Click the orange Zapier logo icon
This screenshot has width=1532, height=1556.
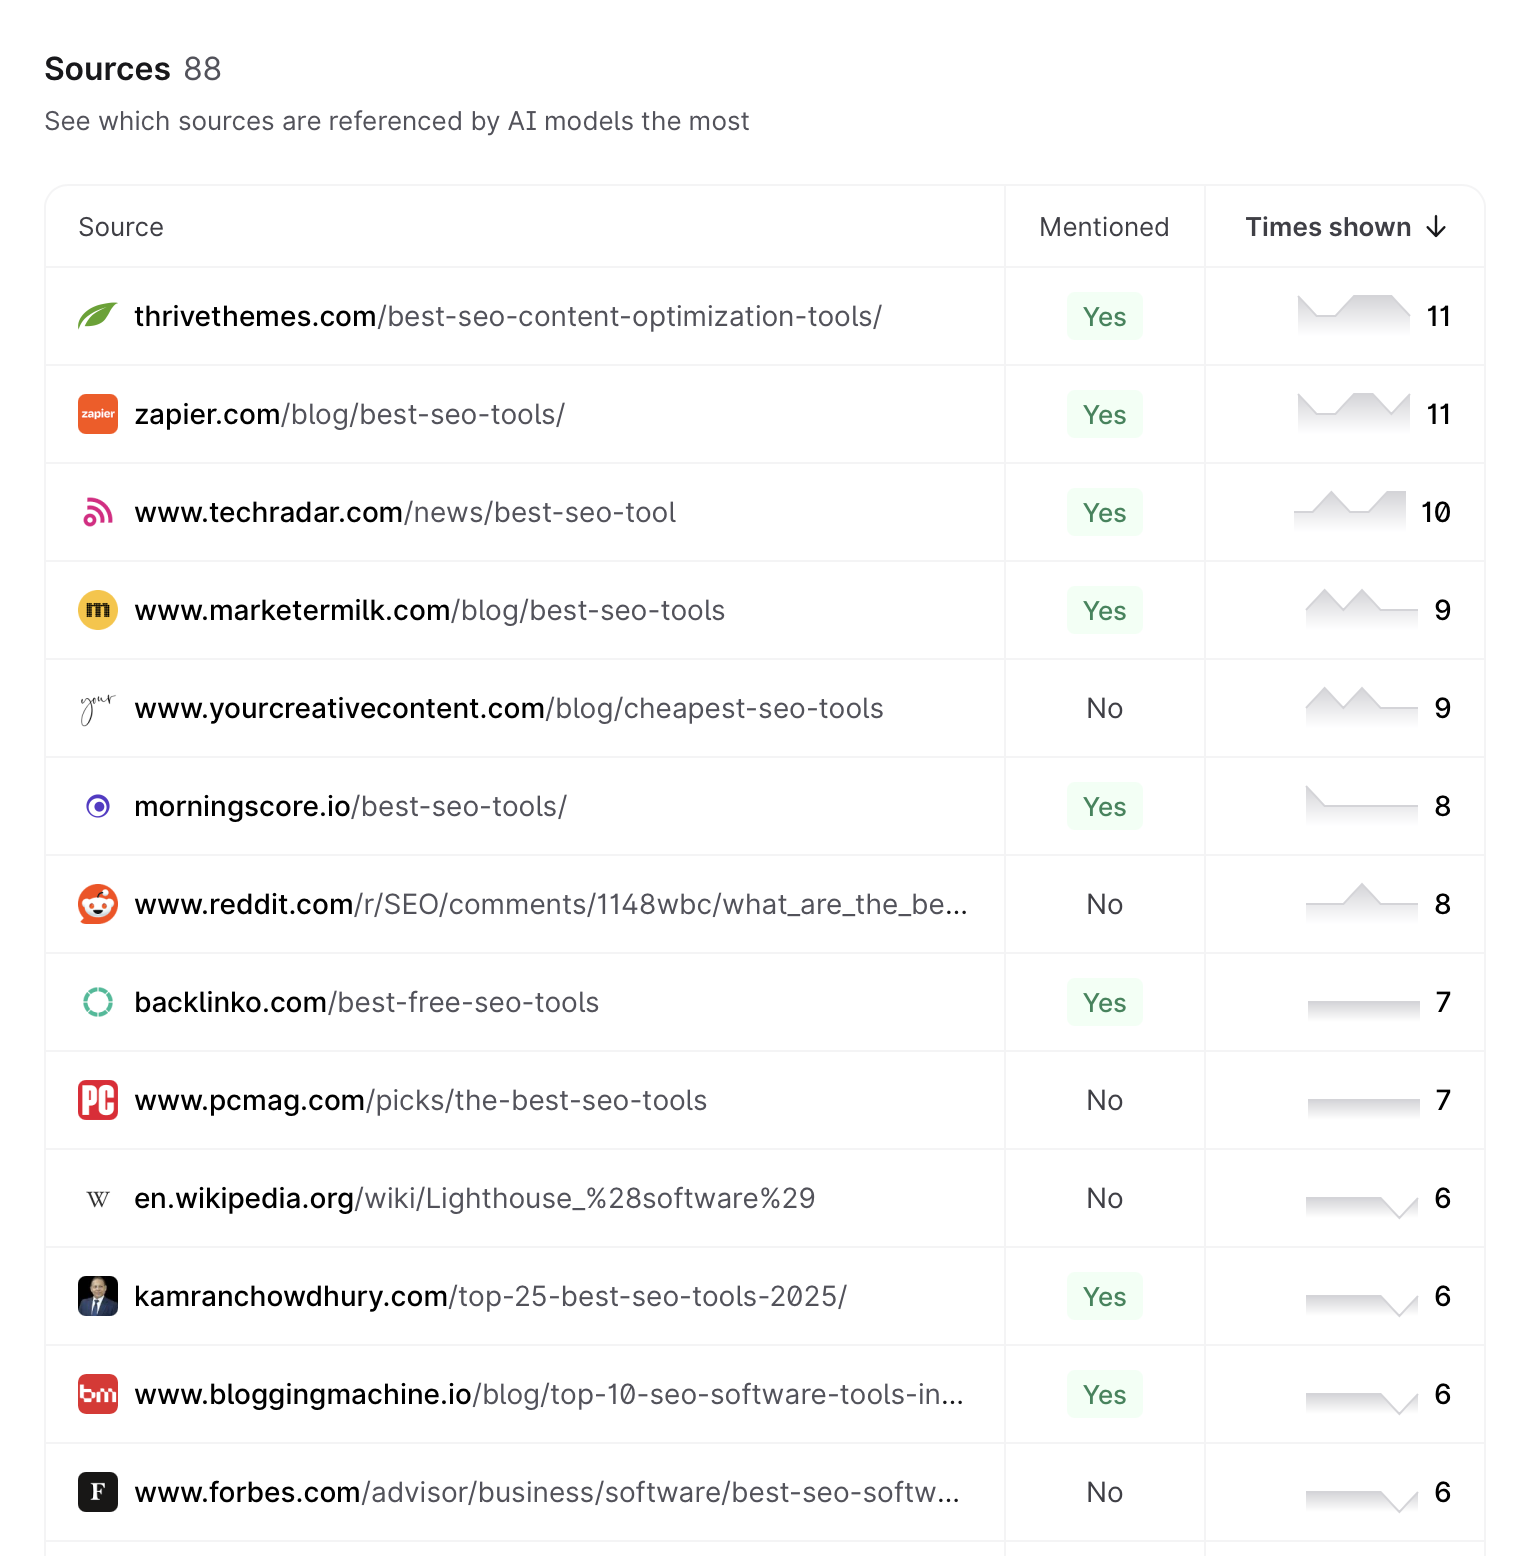click(x=98, y=414)
